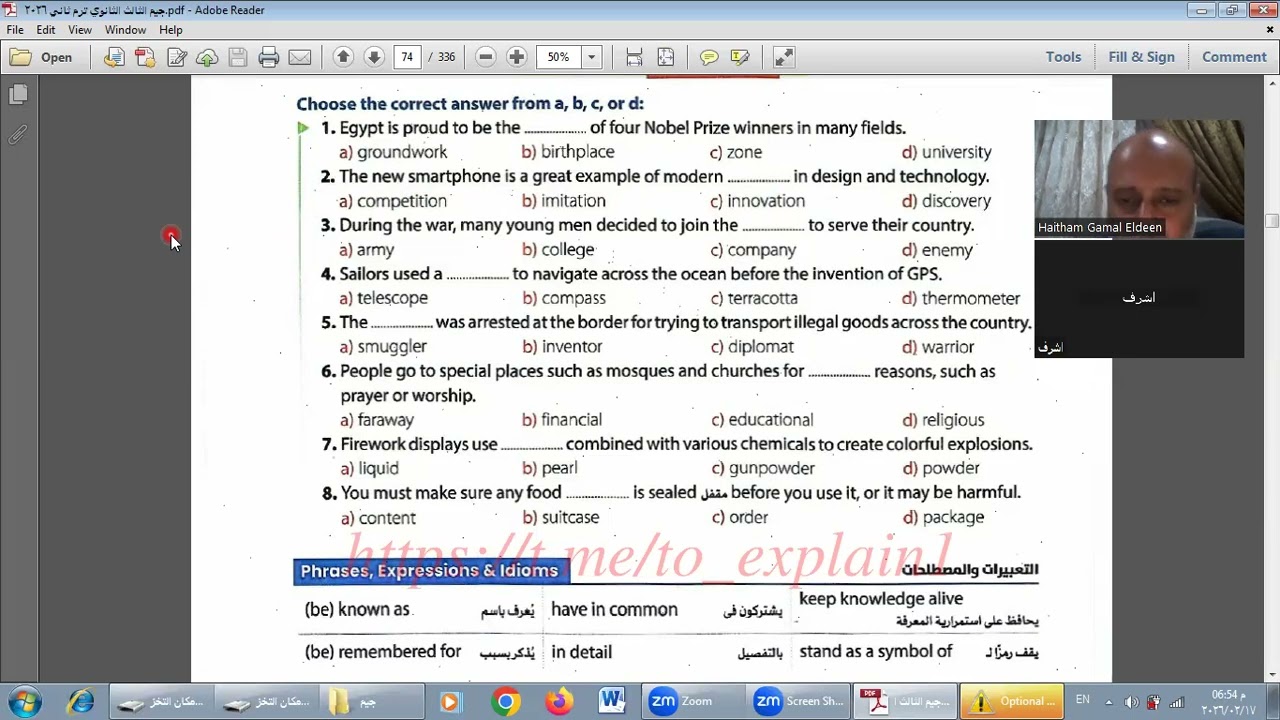Click the Add sticky note icon
The height and width of the screenshot is (720, 1280).
[709, 57]
